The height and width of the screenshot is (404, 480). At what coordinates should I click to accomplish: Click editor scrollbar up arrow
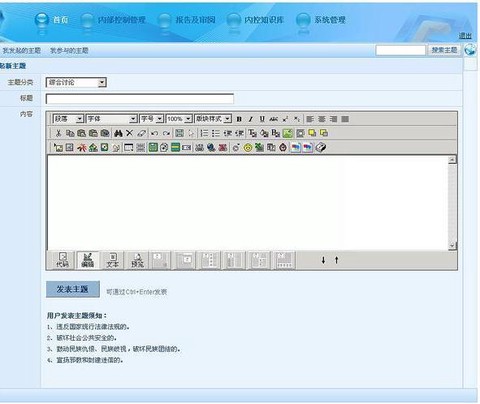[x=452, y=160]
